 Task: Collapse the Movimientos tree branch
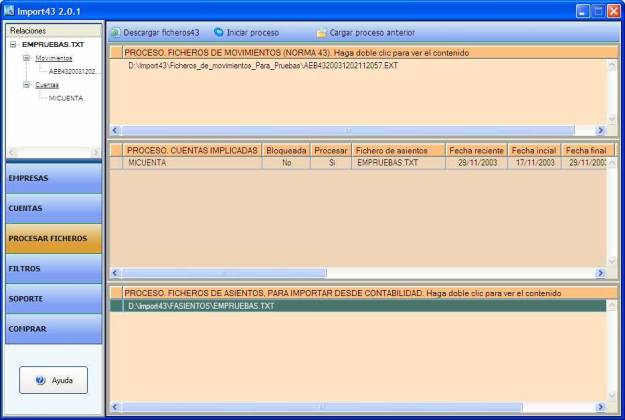coord(24,58)
